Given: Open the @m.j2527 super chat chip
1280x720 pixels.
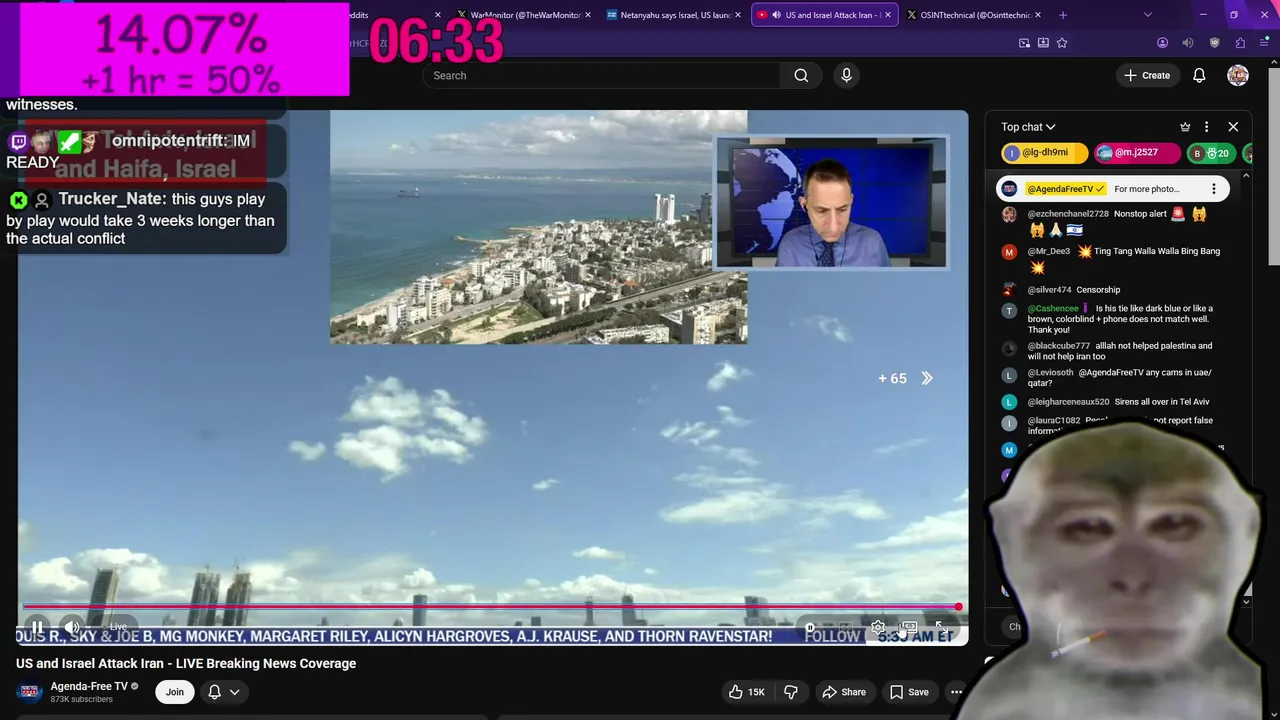Looking at the screenshot, I should [x=1136, y=153].
